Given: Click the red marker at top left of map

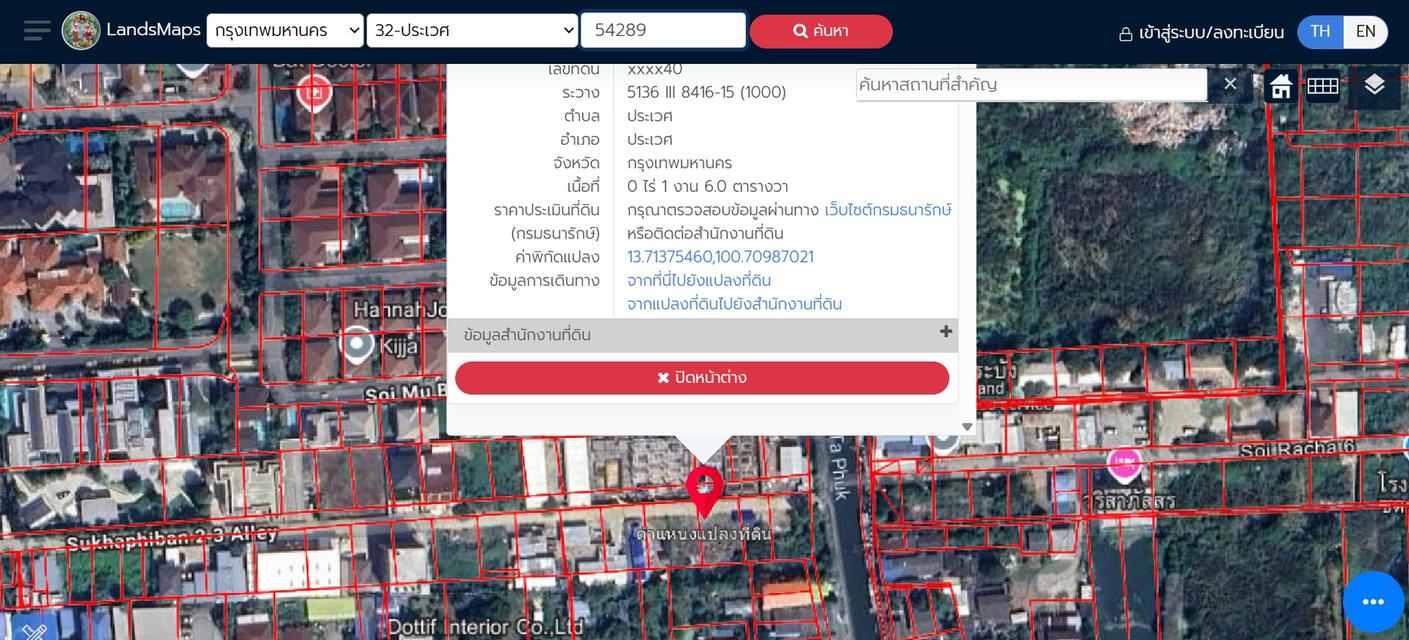Looking at the screenshot, I should tap(315, 93).
